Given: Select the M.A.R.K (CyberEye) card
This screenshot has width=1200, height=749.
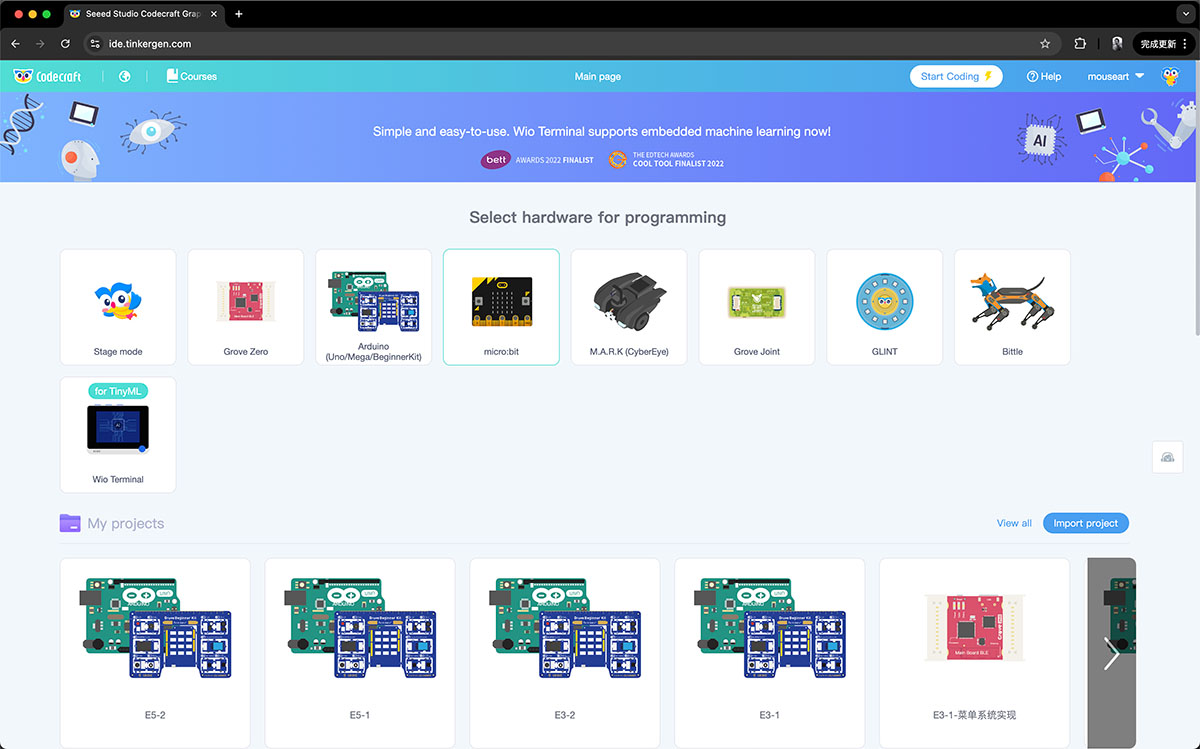Looking at the screenshot, I should 629,307.
